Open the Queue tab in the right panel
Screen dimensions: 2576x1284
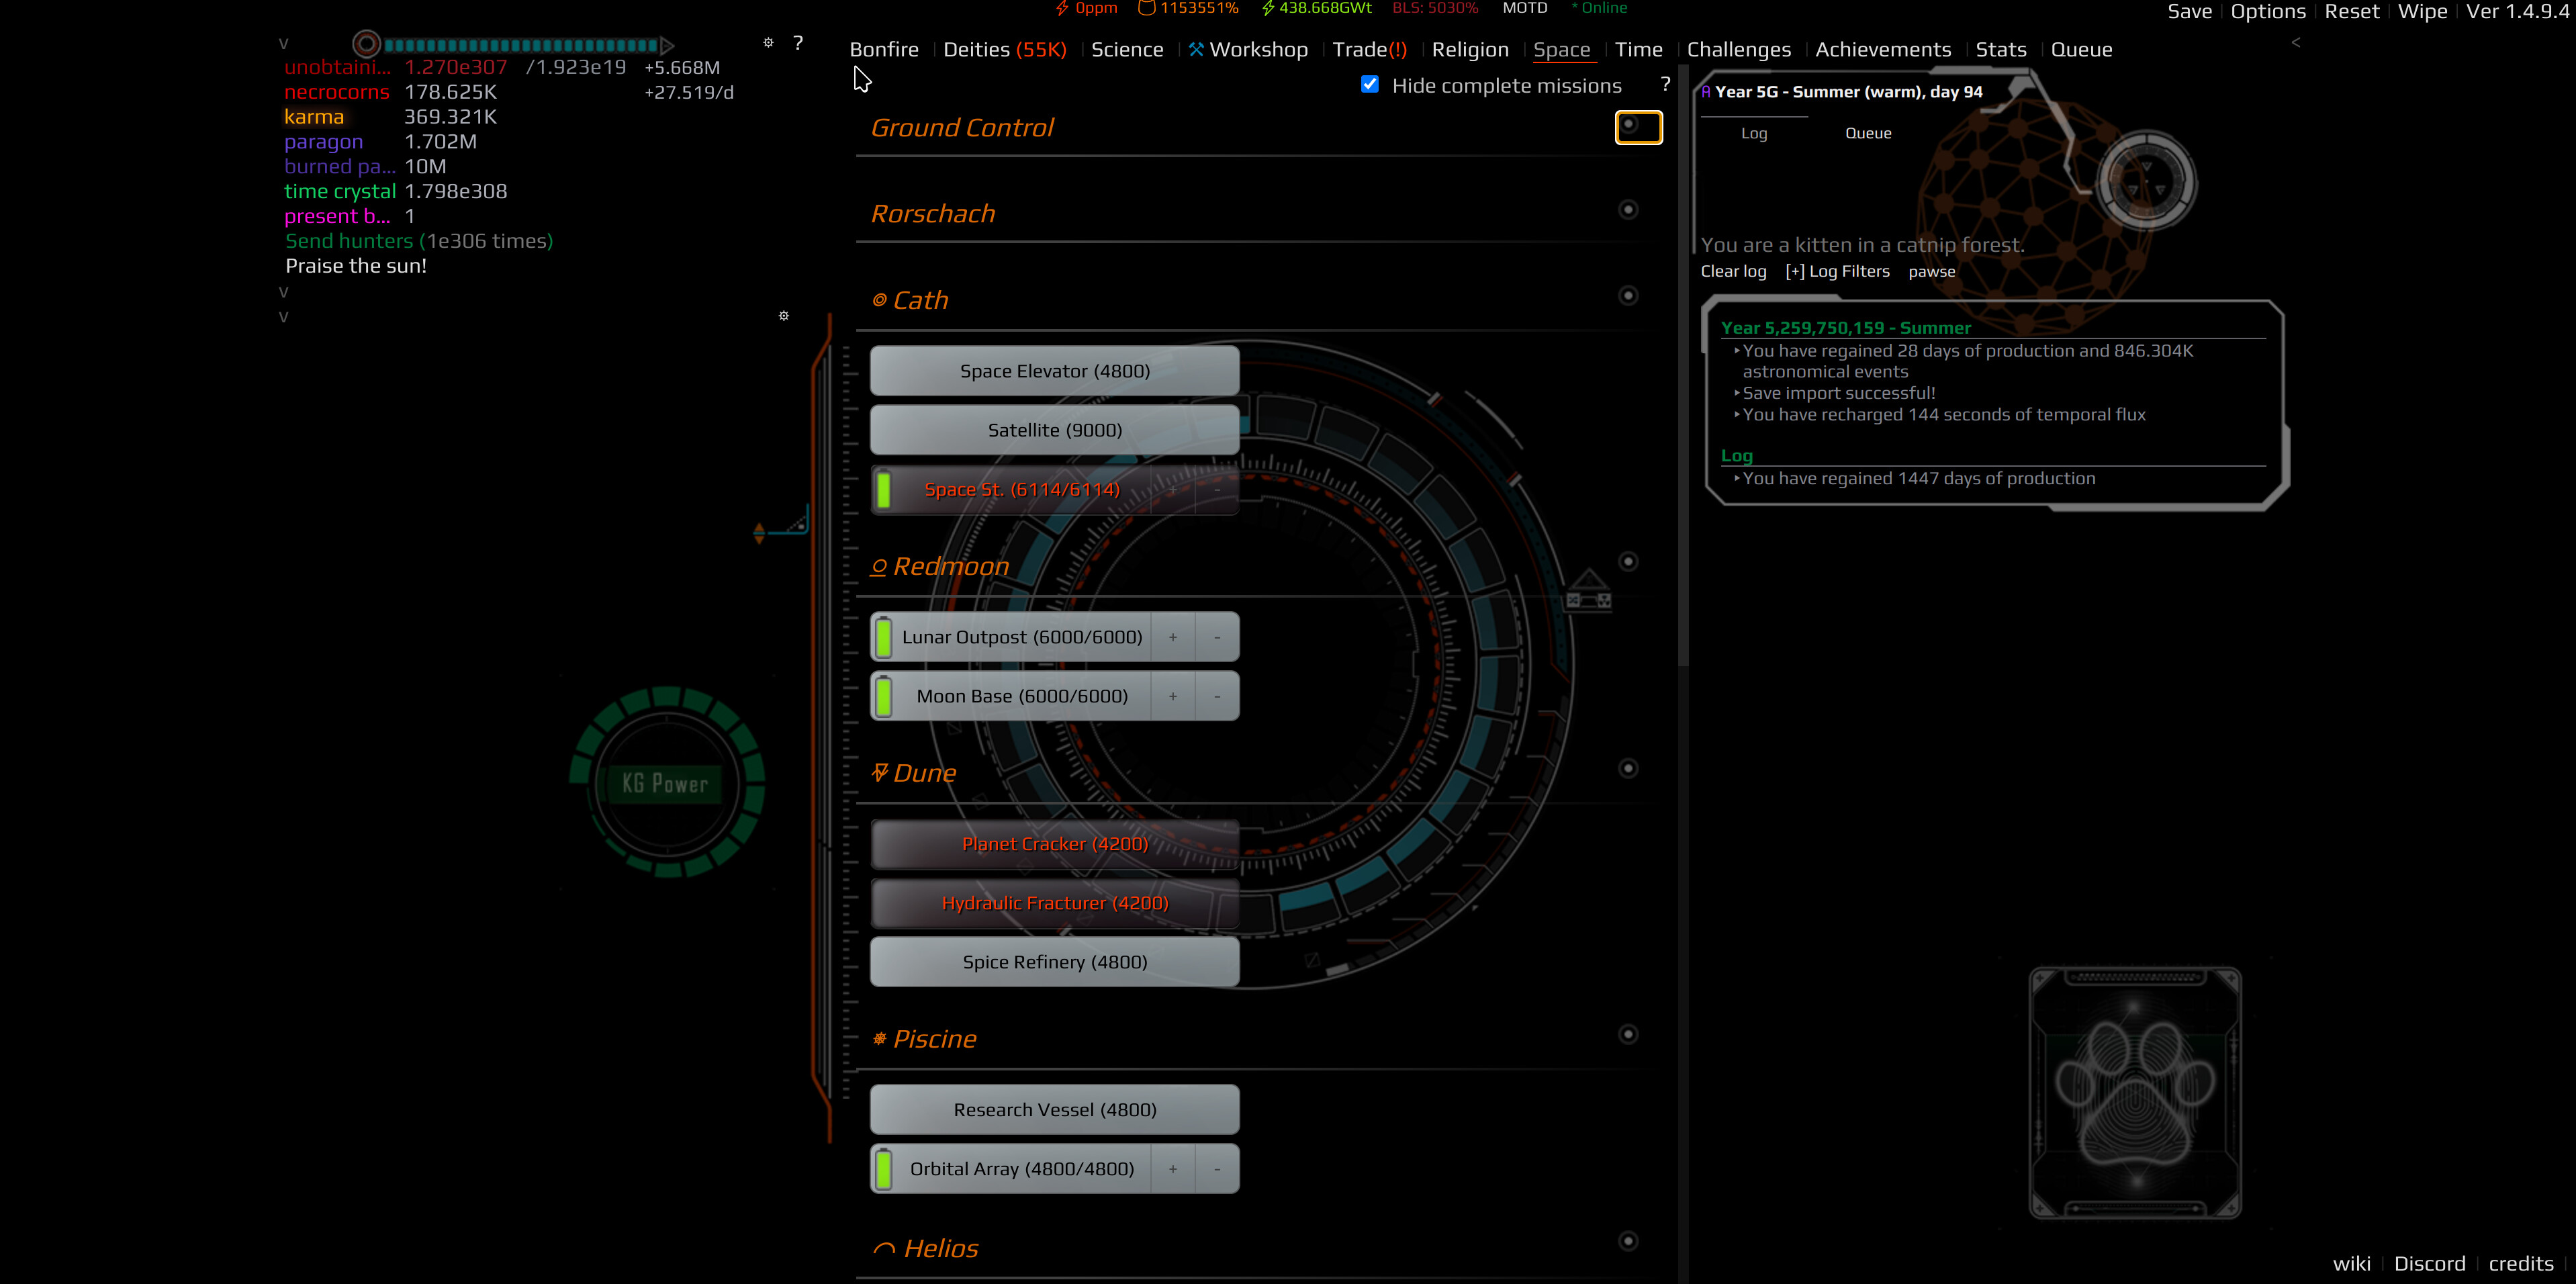(x=1868, y=133)
